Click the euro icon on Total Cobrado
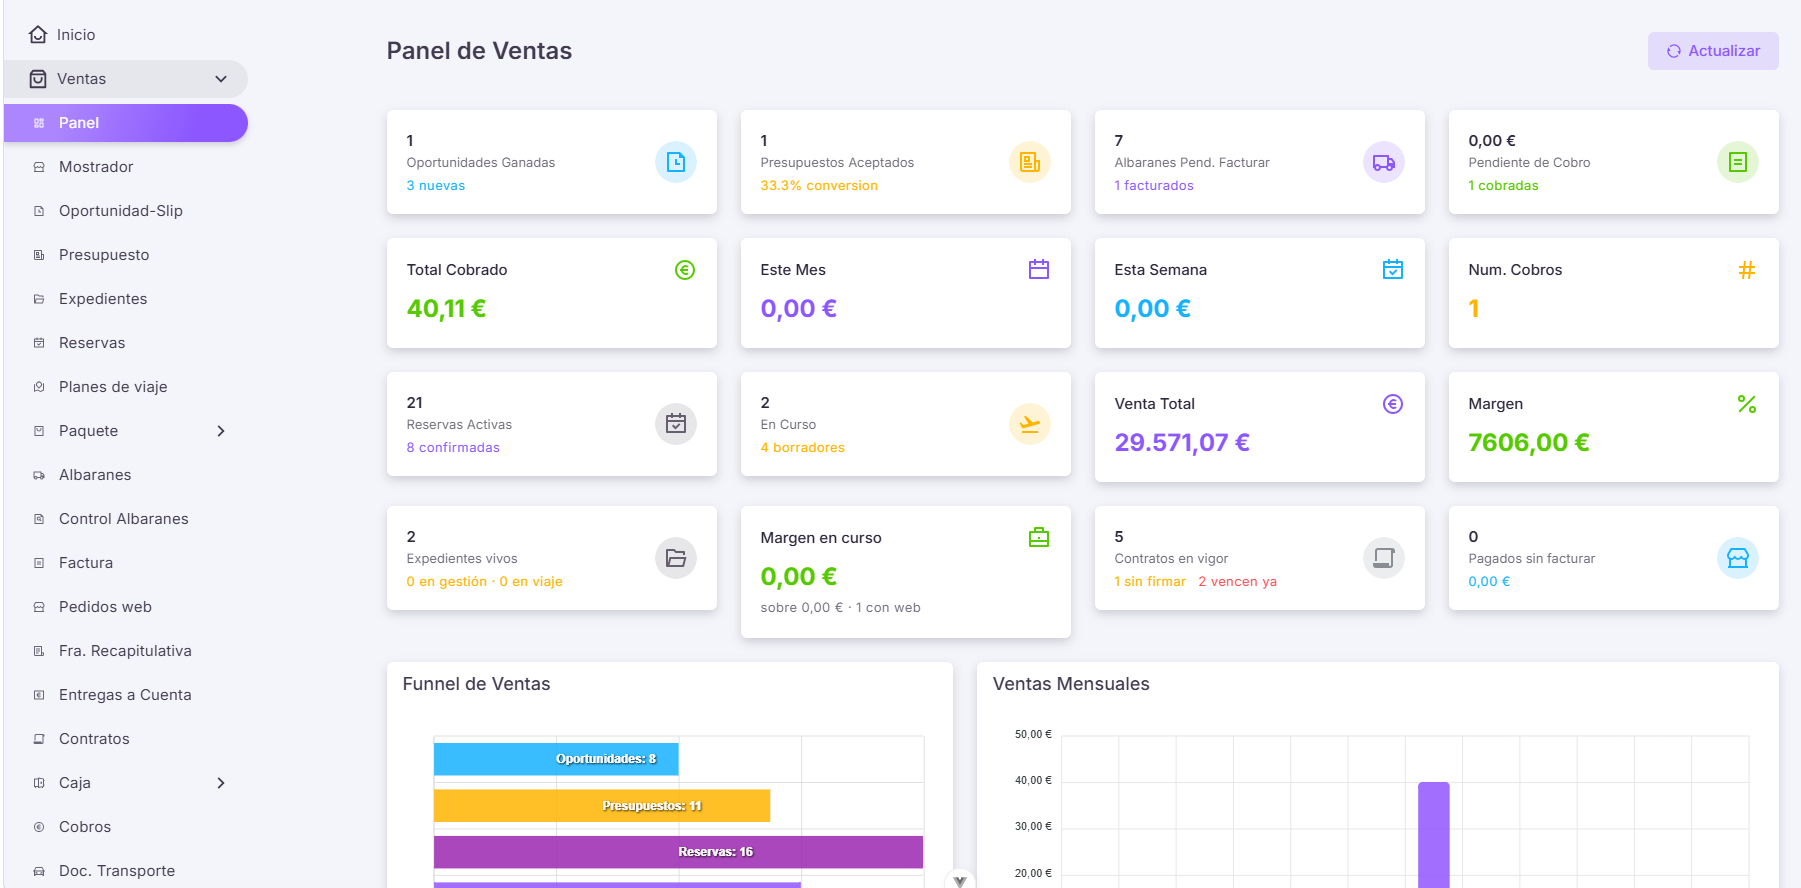The width and height of the screenshot is (1801, 888). coord(685,270)
